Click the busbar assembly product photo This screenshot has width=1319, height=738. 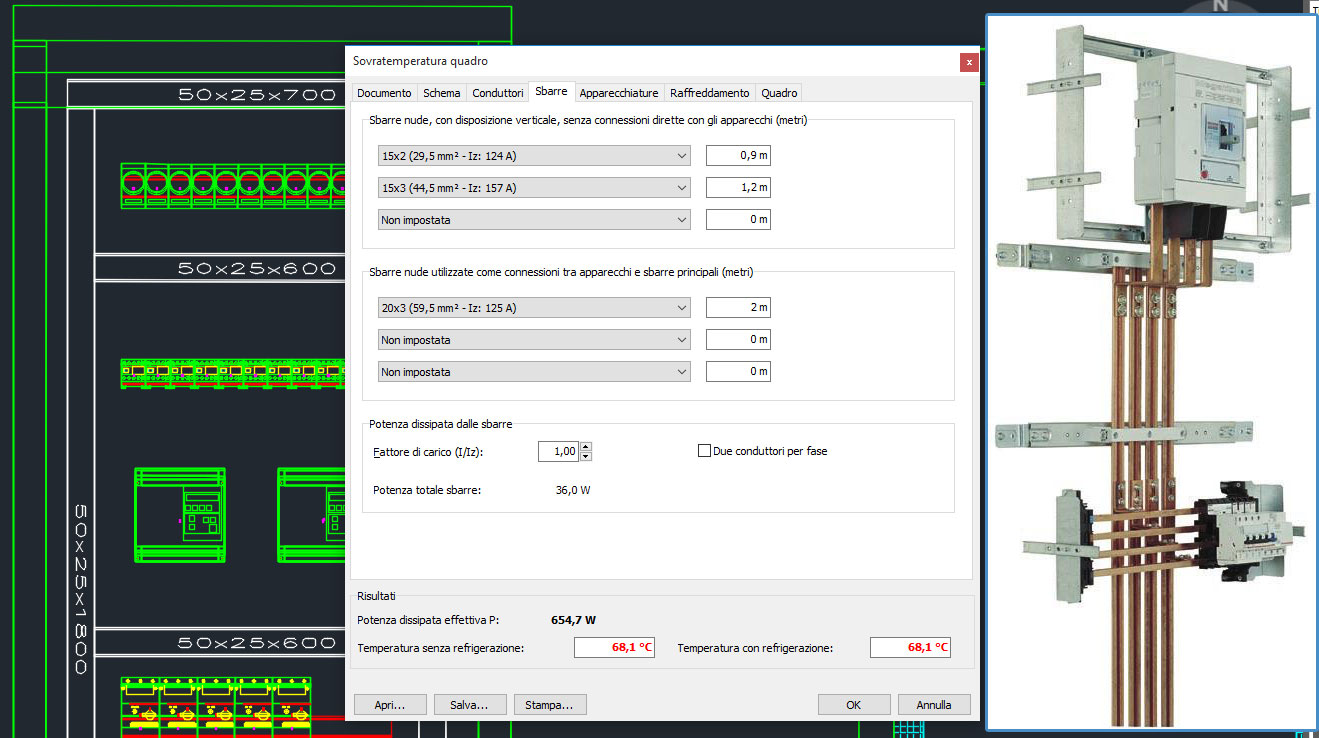coord(1152,372)
